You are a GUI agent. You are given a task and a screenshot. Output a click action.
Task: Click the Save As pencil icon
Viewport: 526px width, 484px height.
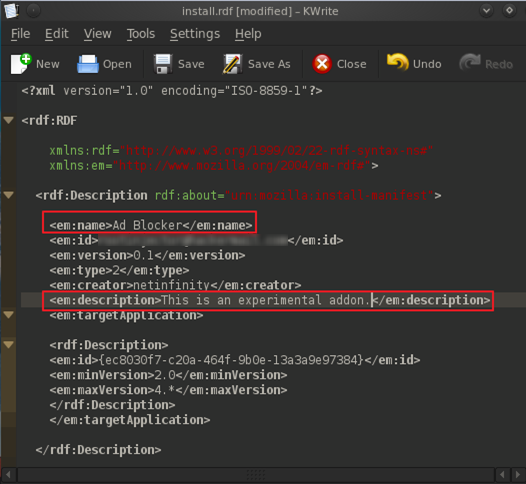[232, 64]
